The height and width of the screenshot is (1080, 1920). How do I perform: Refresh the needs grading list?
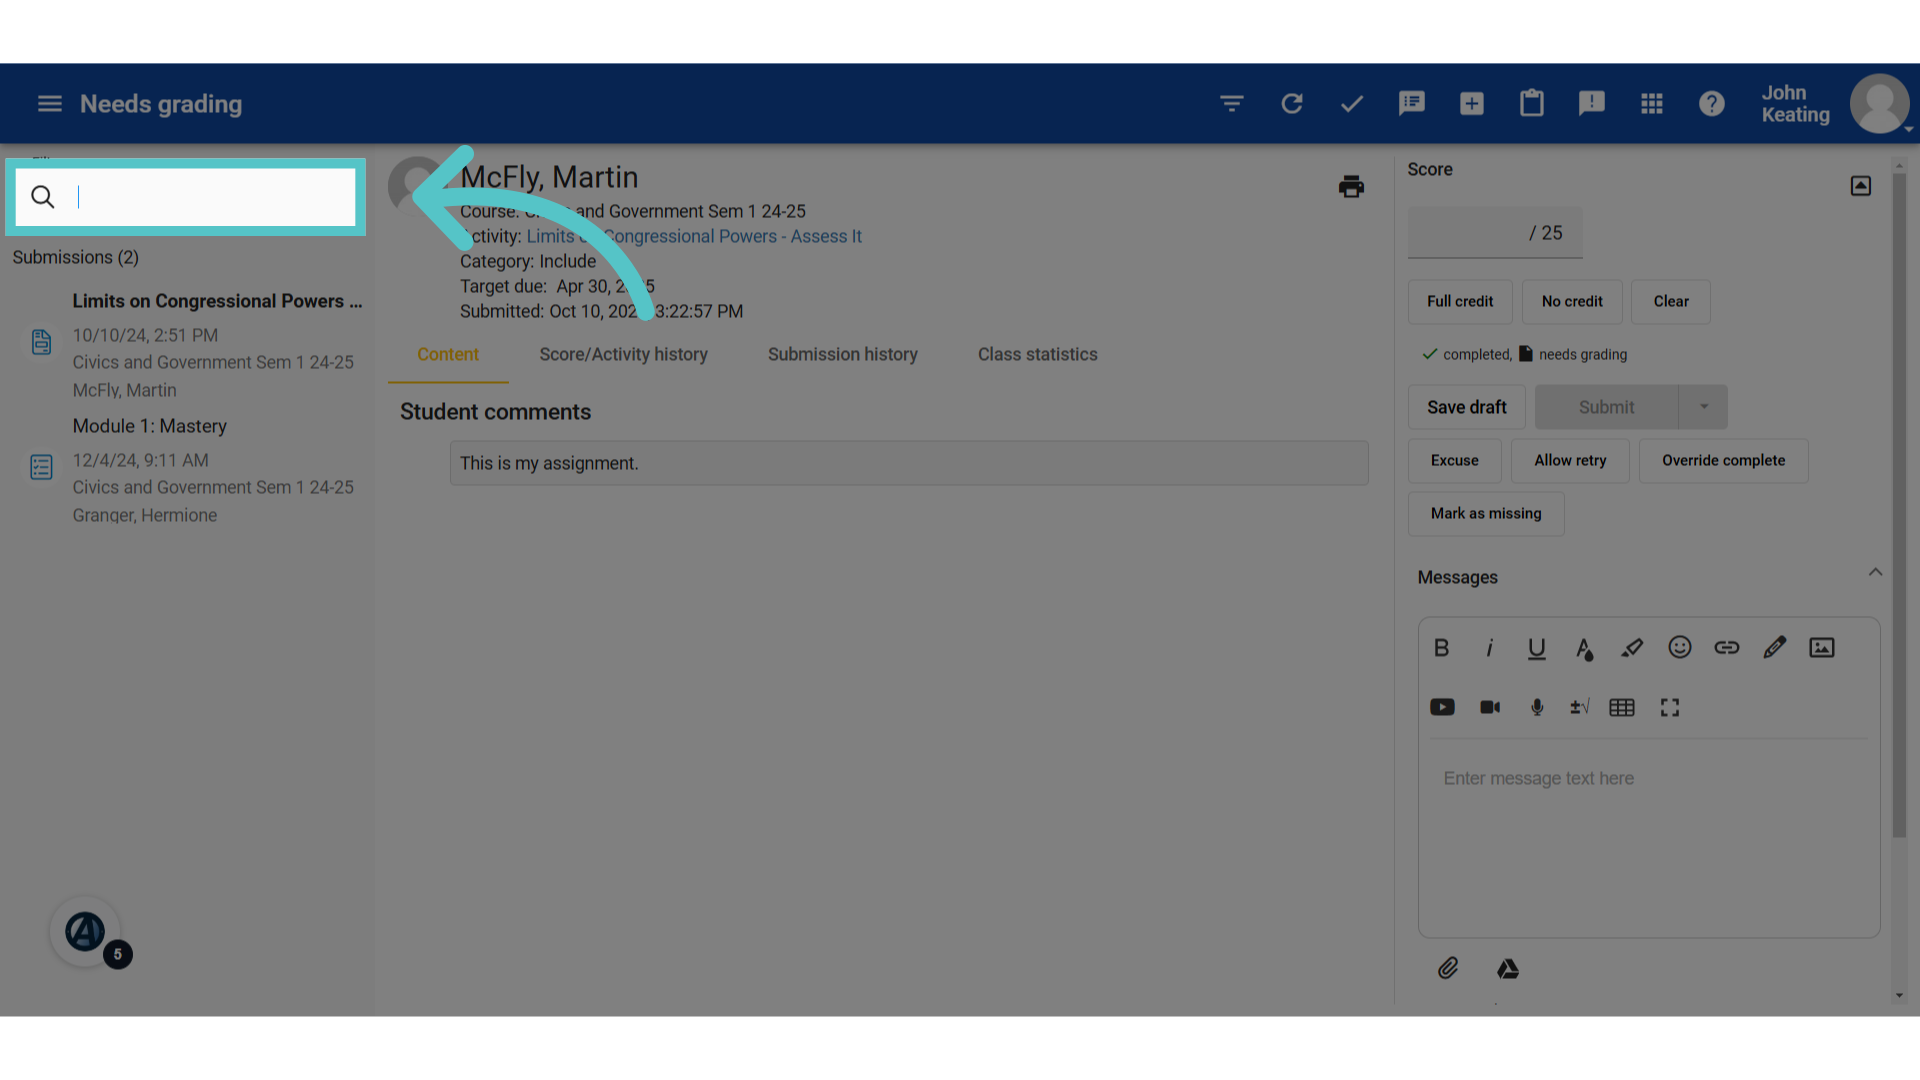[x=1292, y=103]
